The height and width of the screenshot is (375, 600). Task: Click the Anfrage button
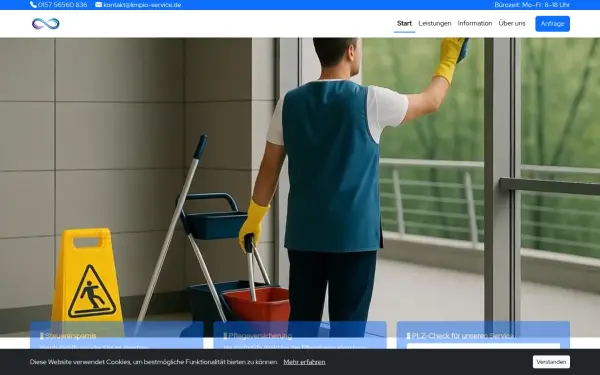pyautogui.click(x=552, y=24)
